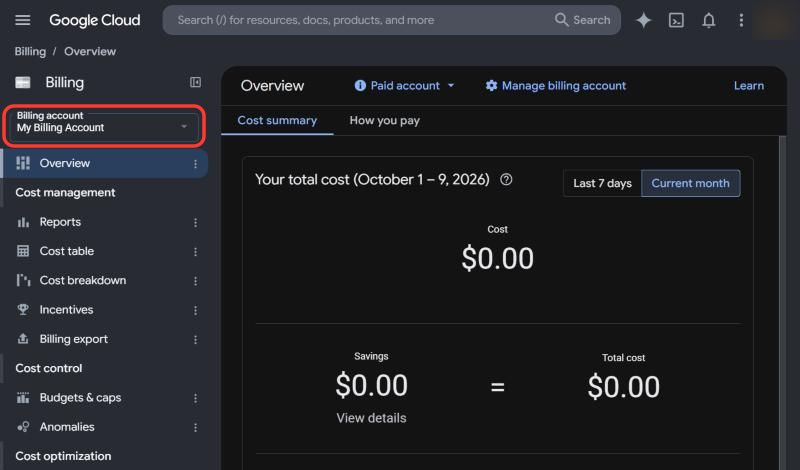The height and width of the screenshot is (470, 800).
Task: Click the Cost table grid icon
Action: (23, 251)
